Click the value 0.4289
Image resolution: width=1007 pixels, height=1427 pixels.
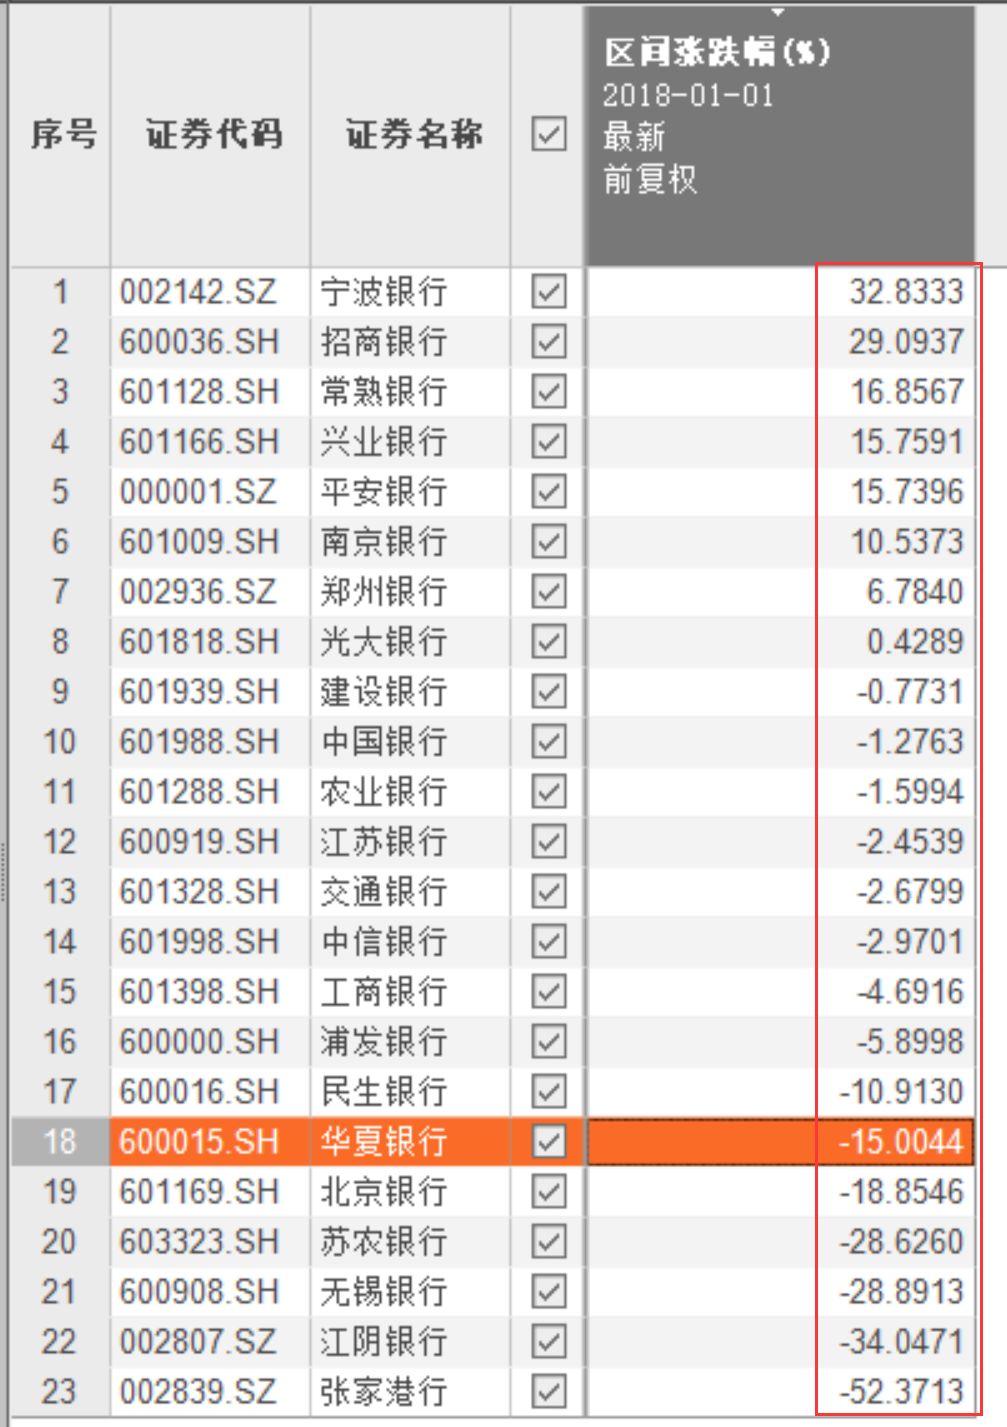click(x=915, y=642)
